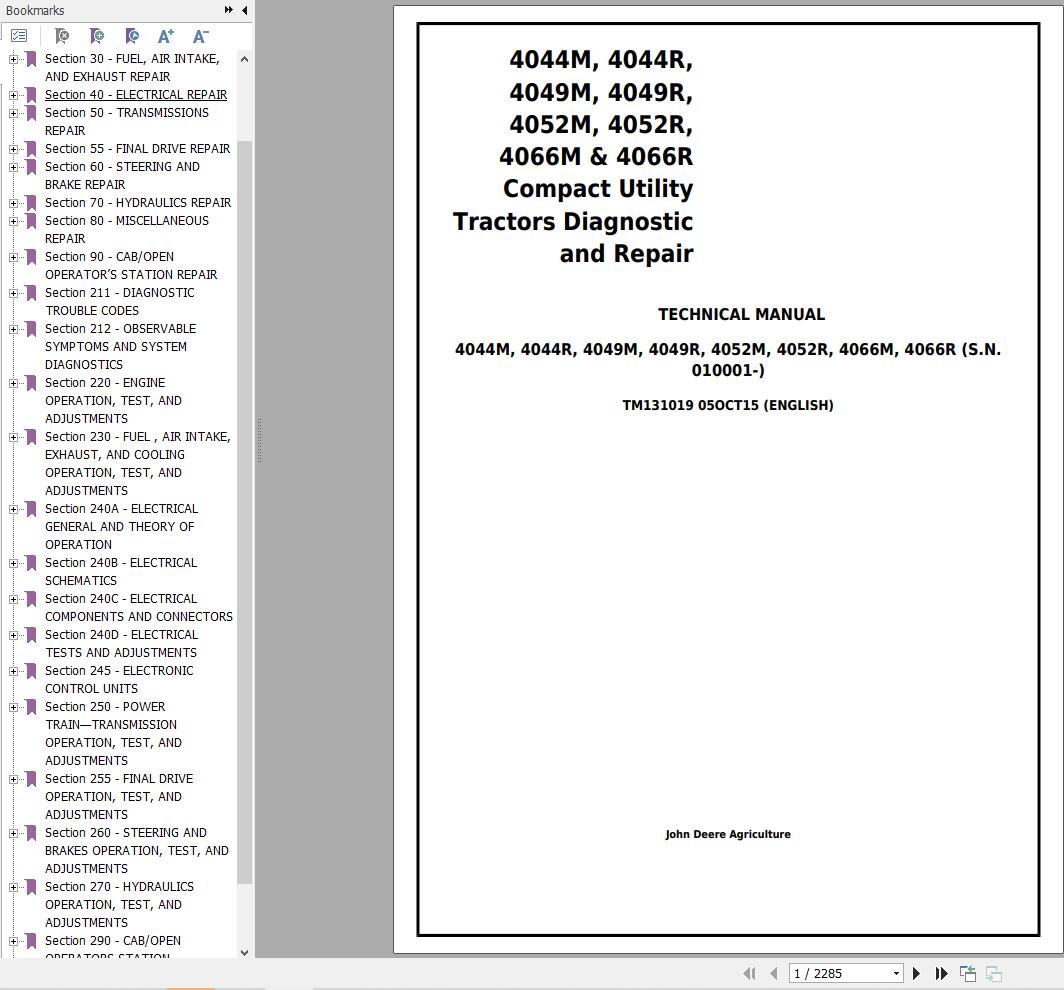The width and height of the screenshot is (1064, 990).
Task: Click the bookmark icon for Section 70
Action: 31,202
